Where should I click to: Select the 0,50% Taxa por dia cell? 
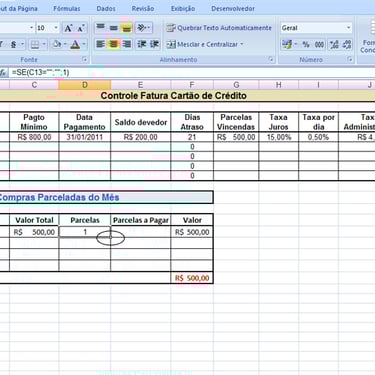point(318,137)
